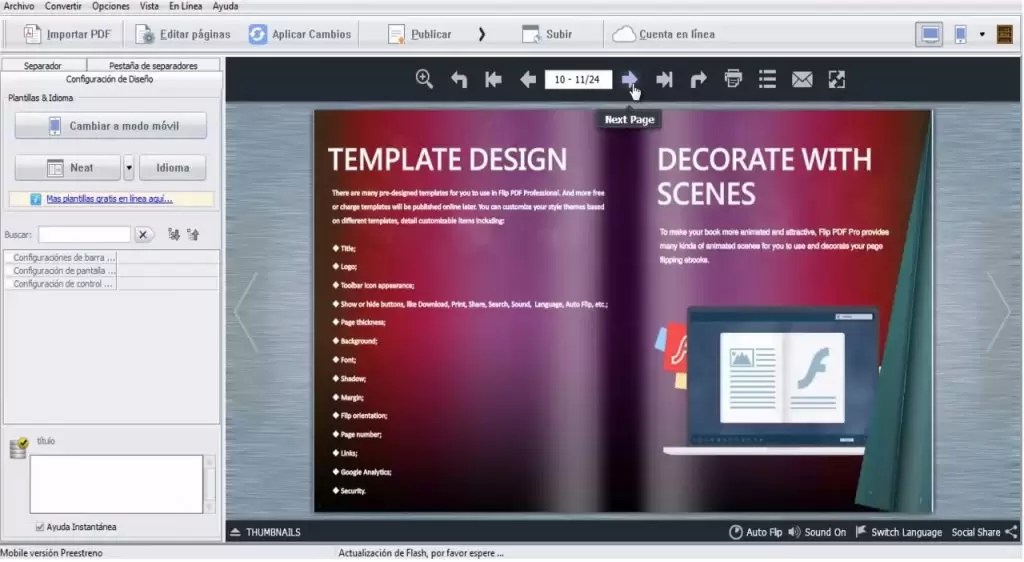Click the print icon in viewer toolbar
The width and height of the screenshot is (1024, 562).
(733, 79)
